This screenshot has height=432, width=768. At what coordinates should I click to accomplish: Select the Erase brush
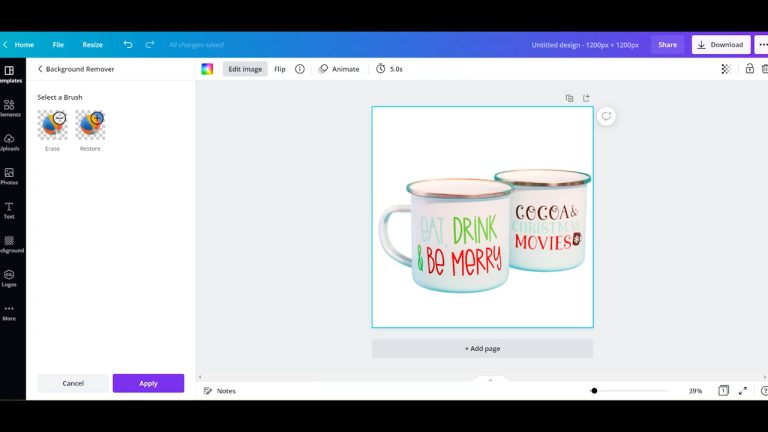point(52,125)
